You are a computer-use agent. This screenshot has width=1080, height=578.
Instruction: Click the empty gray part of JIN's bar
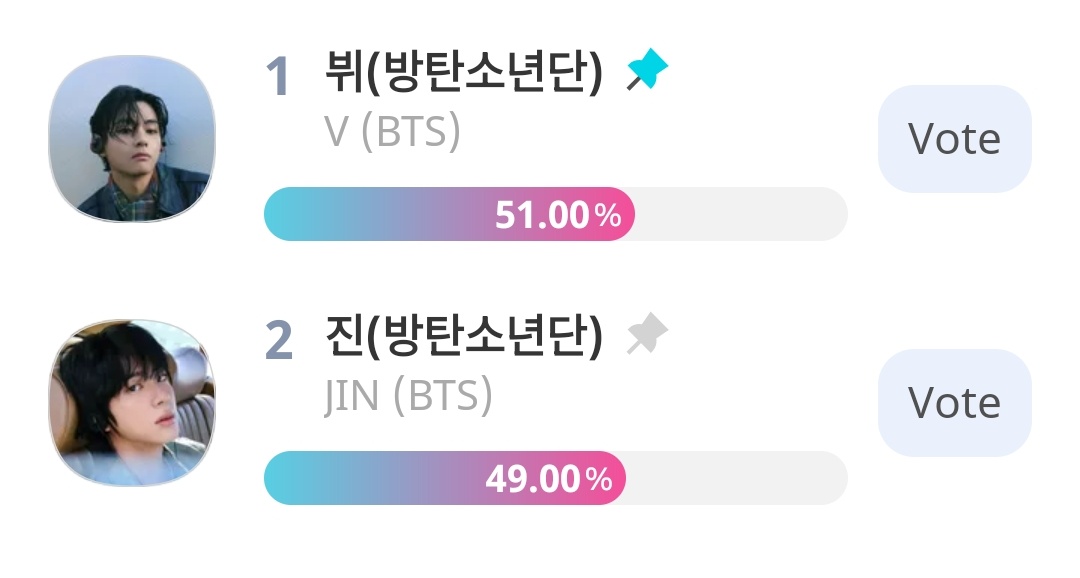(737, 478)
